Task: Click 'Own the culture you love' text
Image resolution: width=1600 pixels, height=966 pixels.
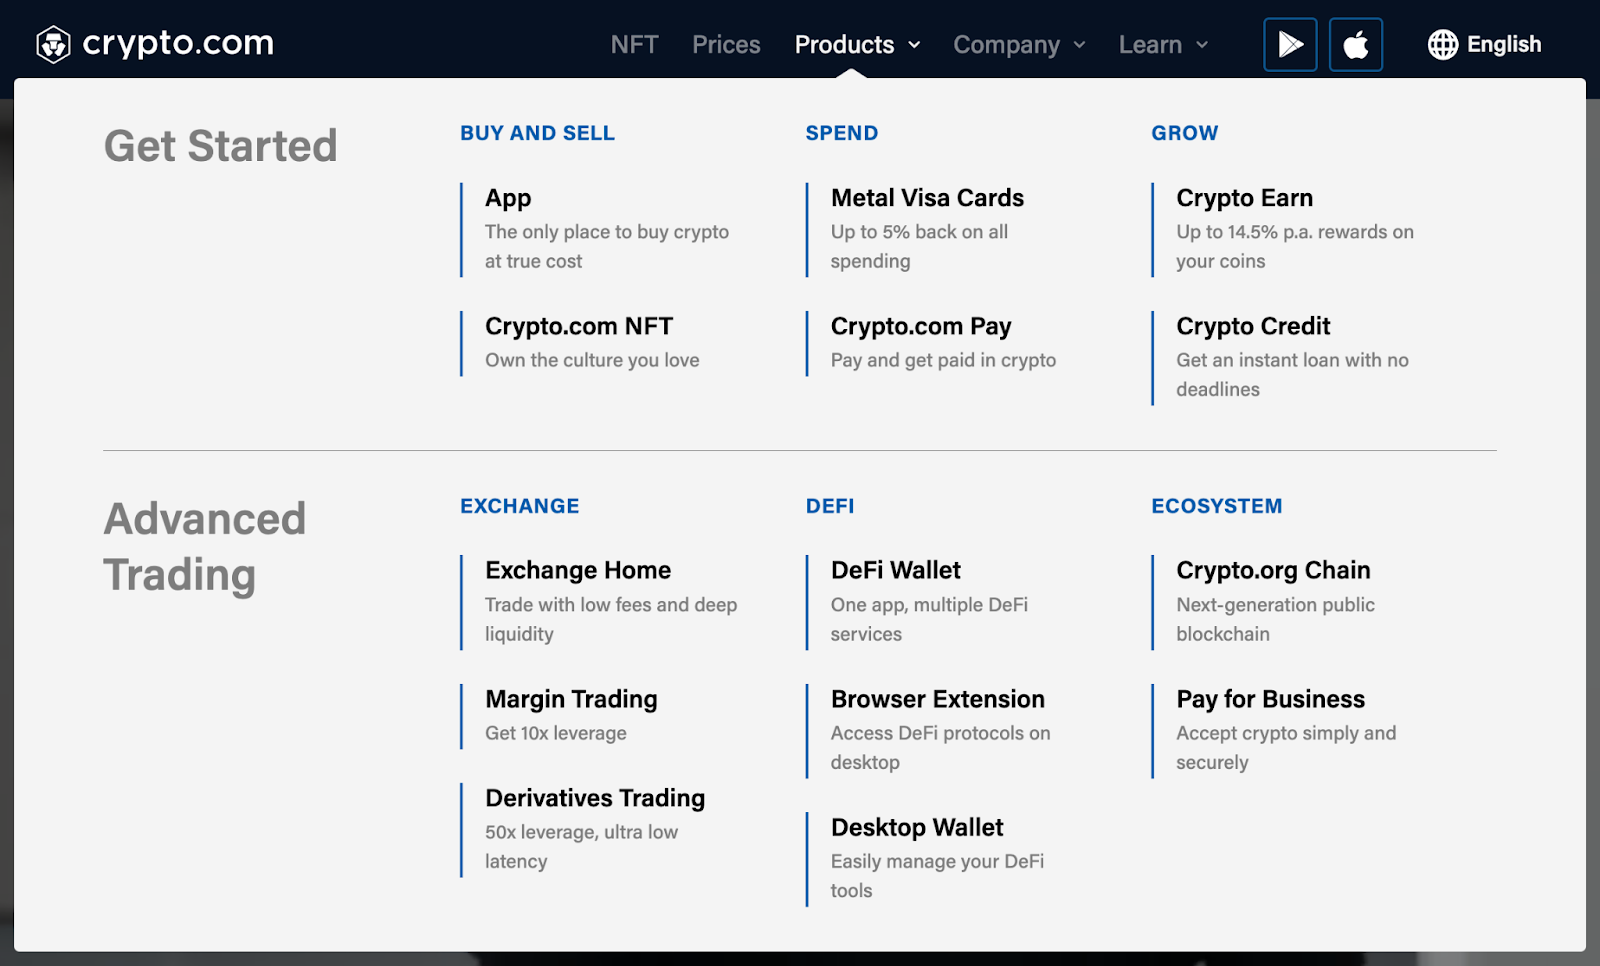Action: pos(592,360)
